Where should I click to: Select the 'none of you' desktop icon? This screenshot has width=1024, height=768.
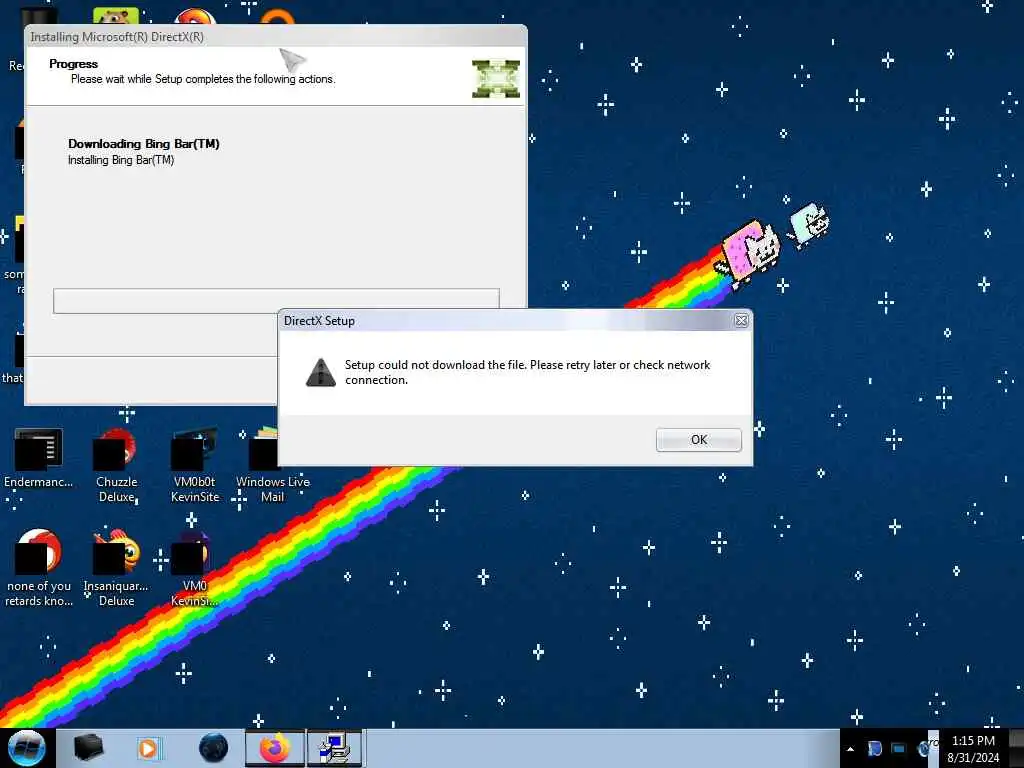point(39,568)
